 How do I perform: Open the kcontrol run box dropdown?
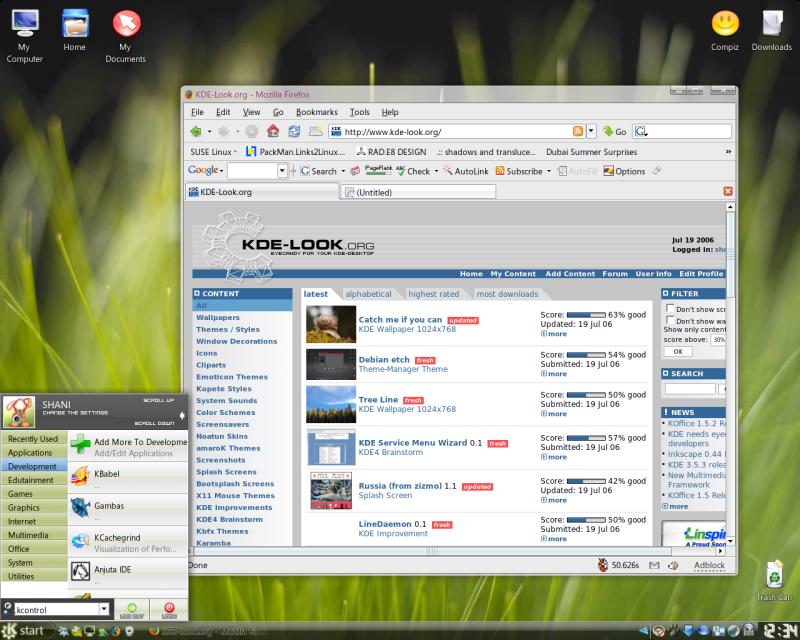[x=104, y=608]
